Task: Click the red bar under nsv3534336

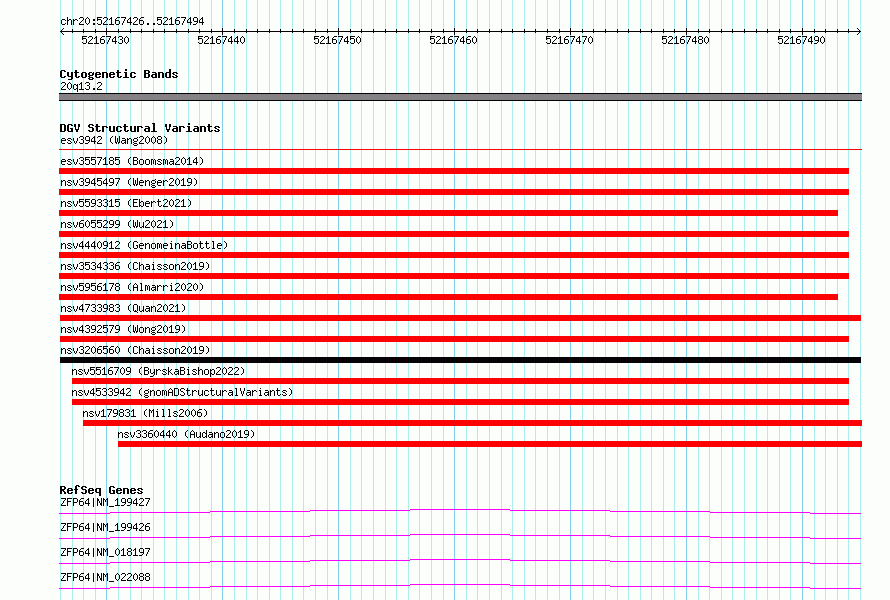Action: coord(454,276)
